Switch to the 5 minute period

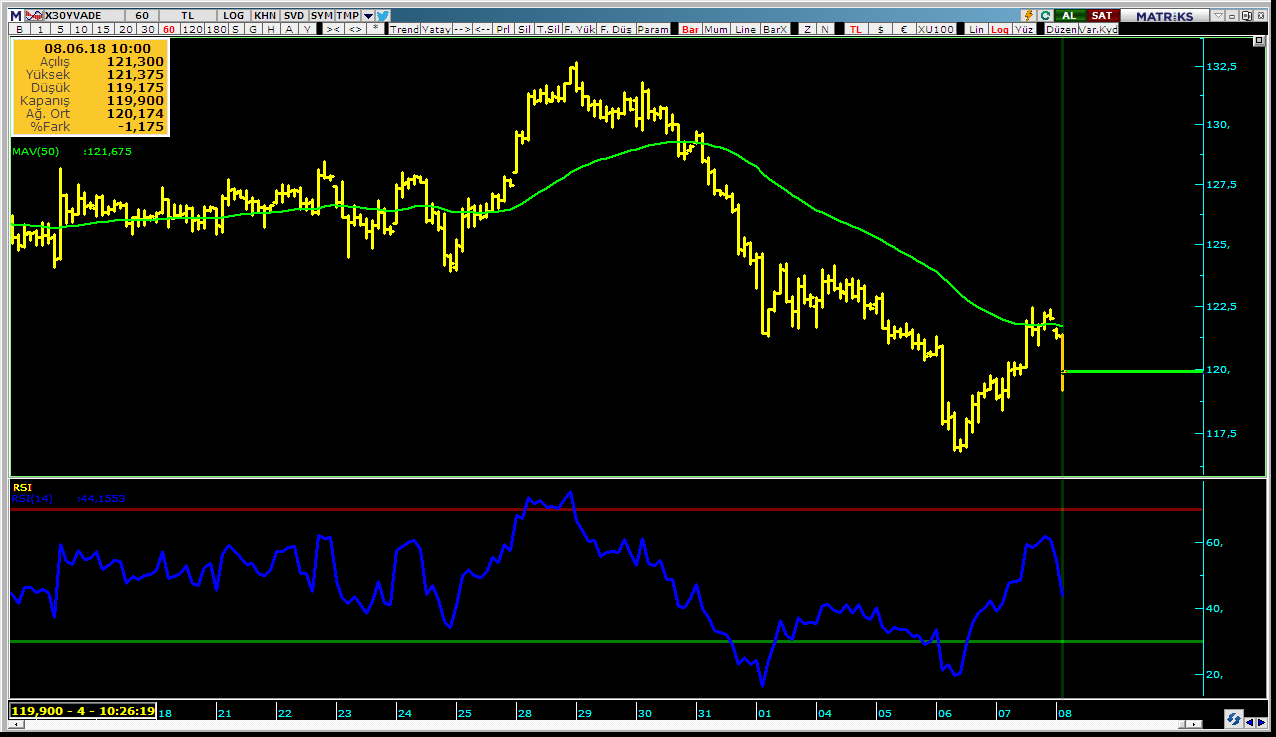click(60, 29)
